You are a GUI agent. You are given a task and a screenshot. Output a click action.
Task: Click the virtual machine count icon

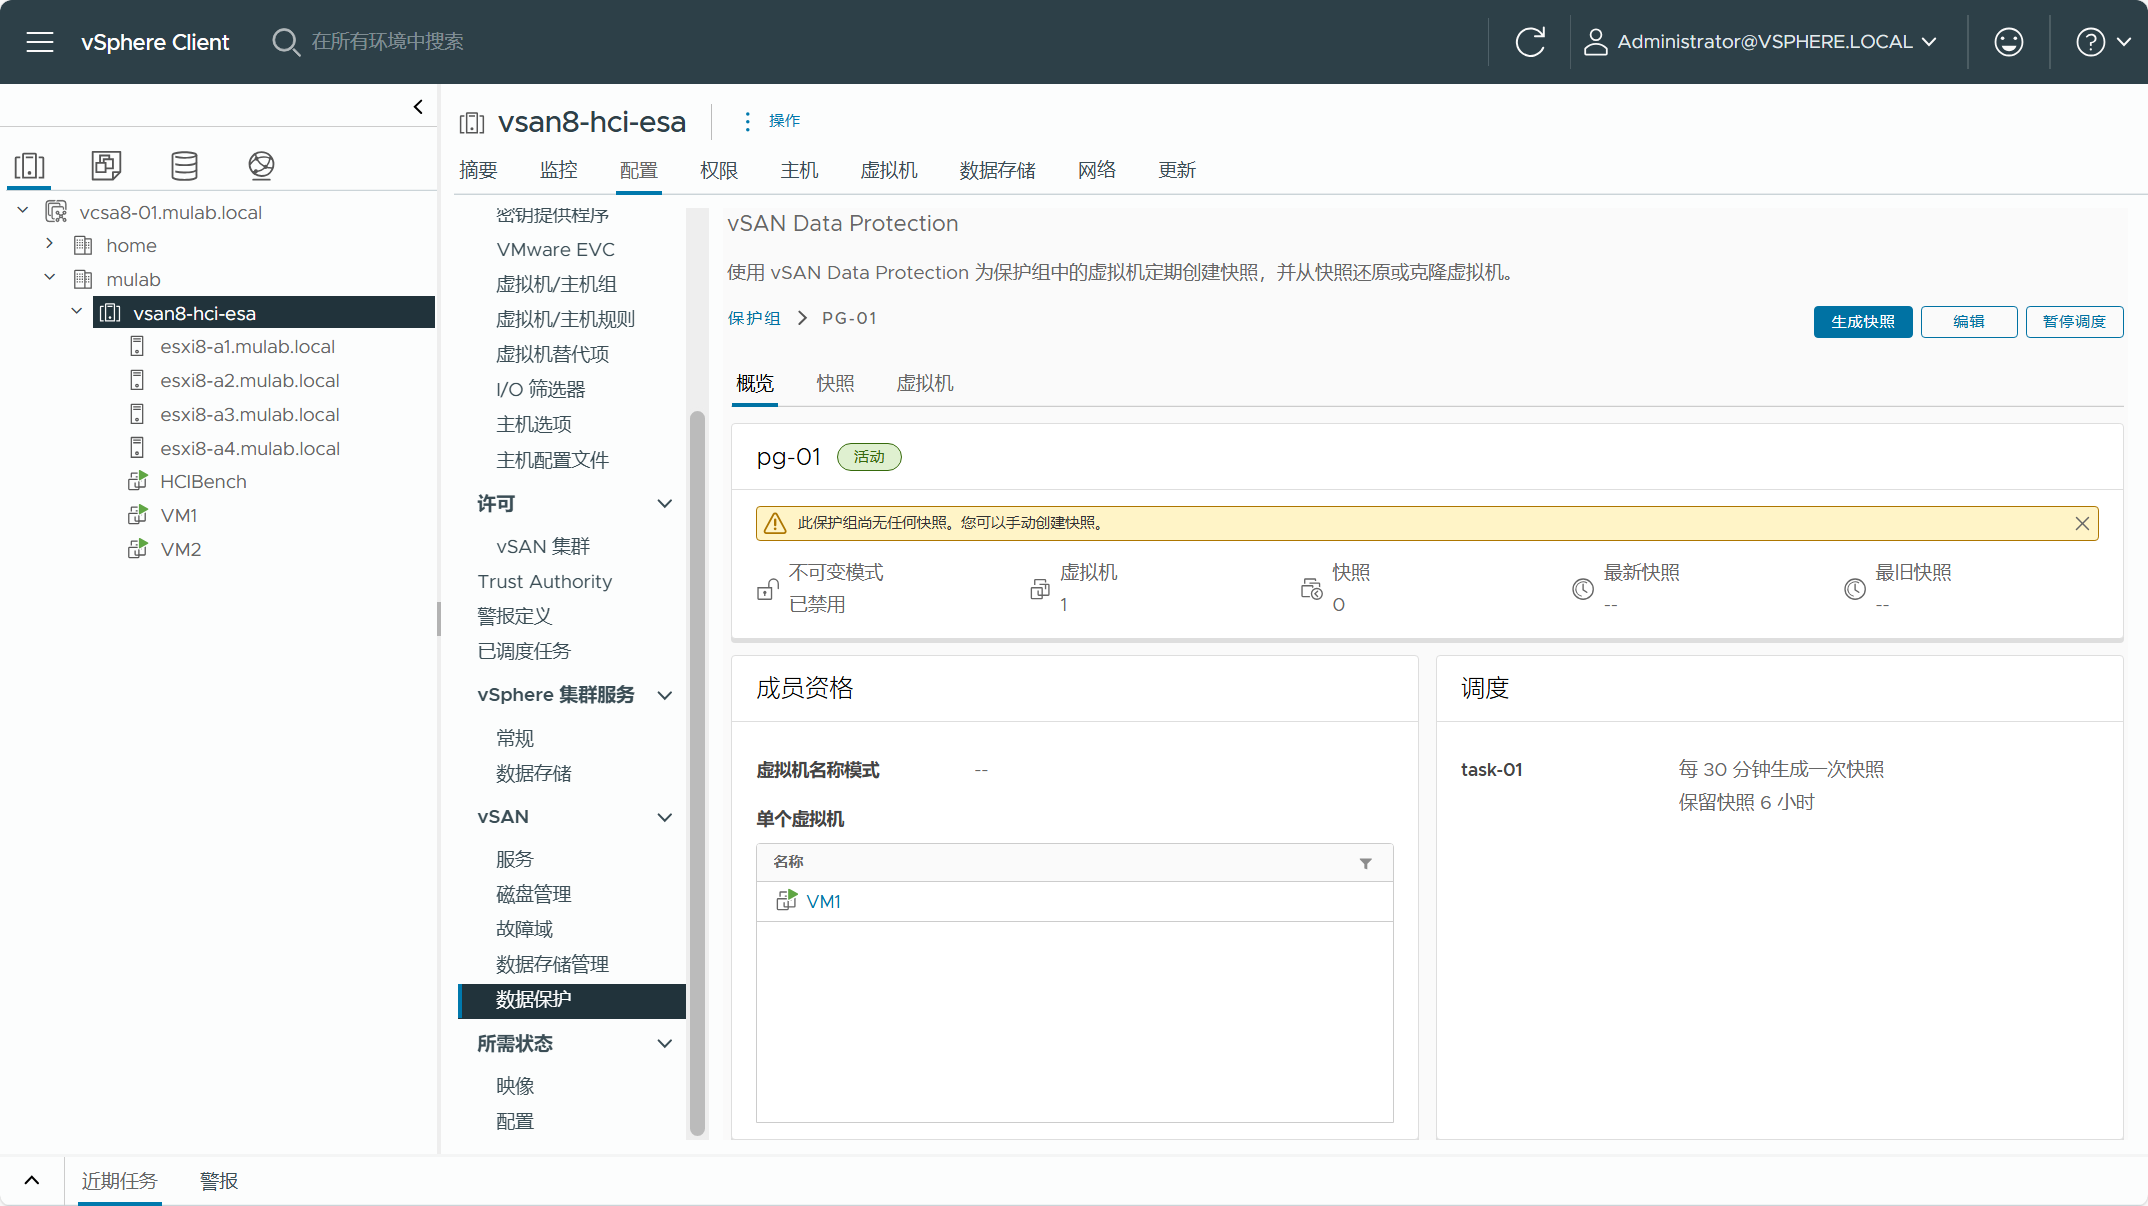pos(1040,588)
